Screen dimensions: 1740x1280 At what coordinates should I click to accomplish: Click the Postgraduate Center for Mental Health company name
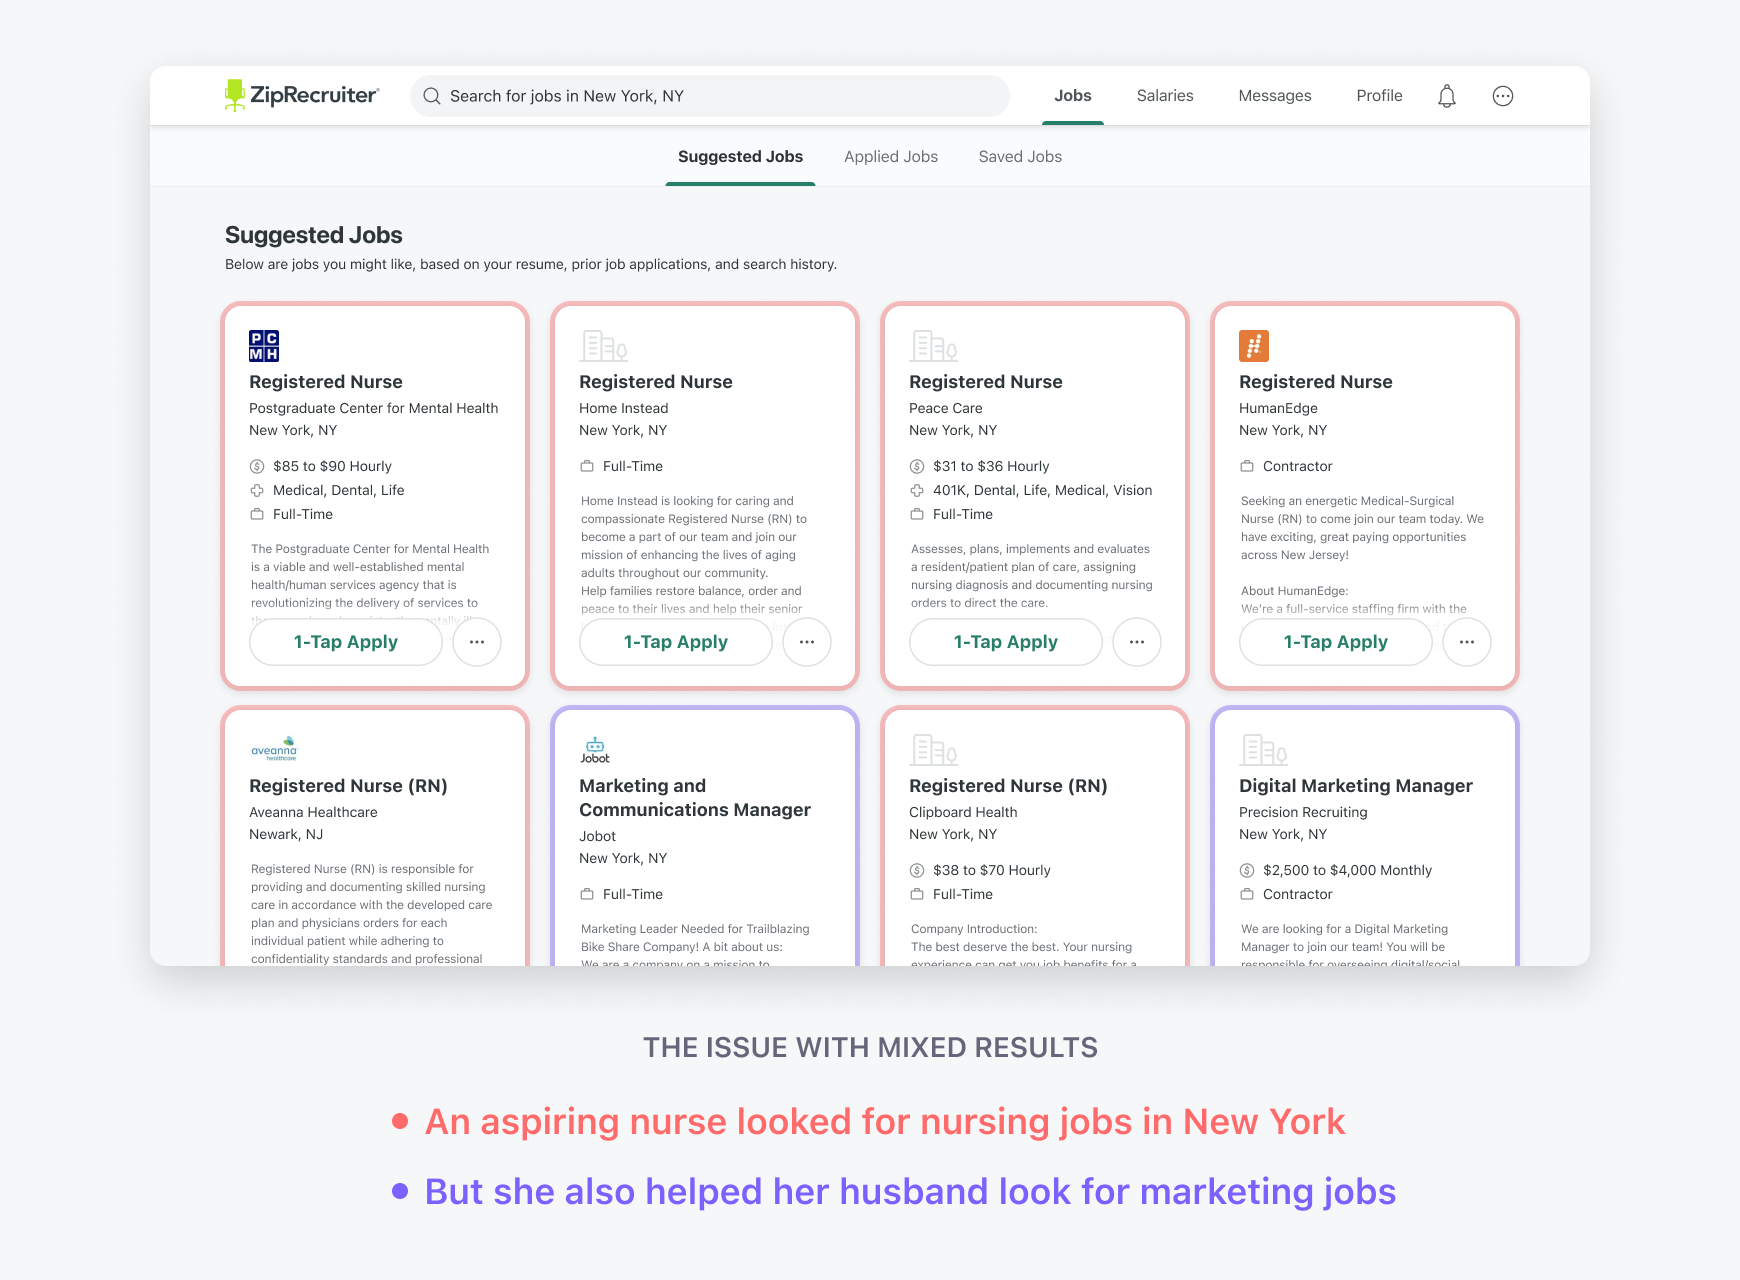[373, 408]
